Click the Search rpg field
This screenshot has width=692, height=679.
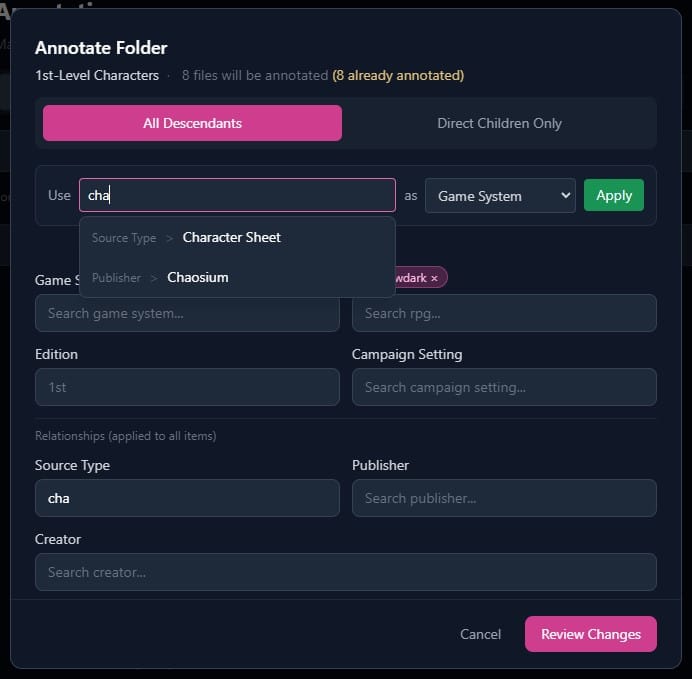pos(504,313)
